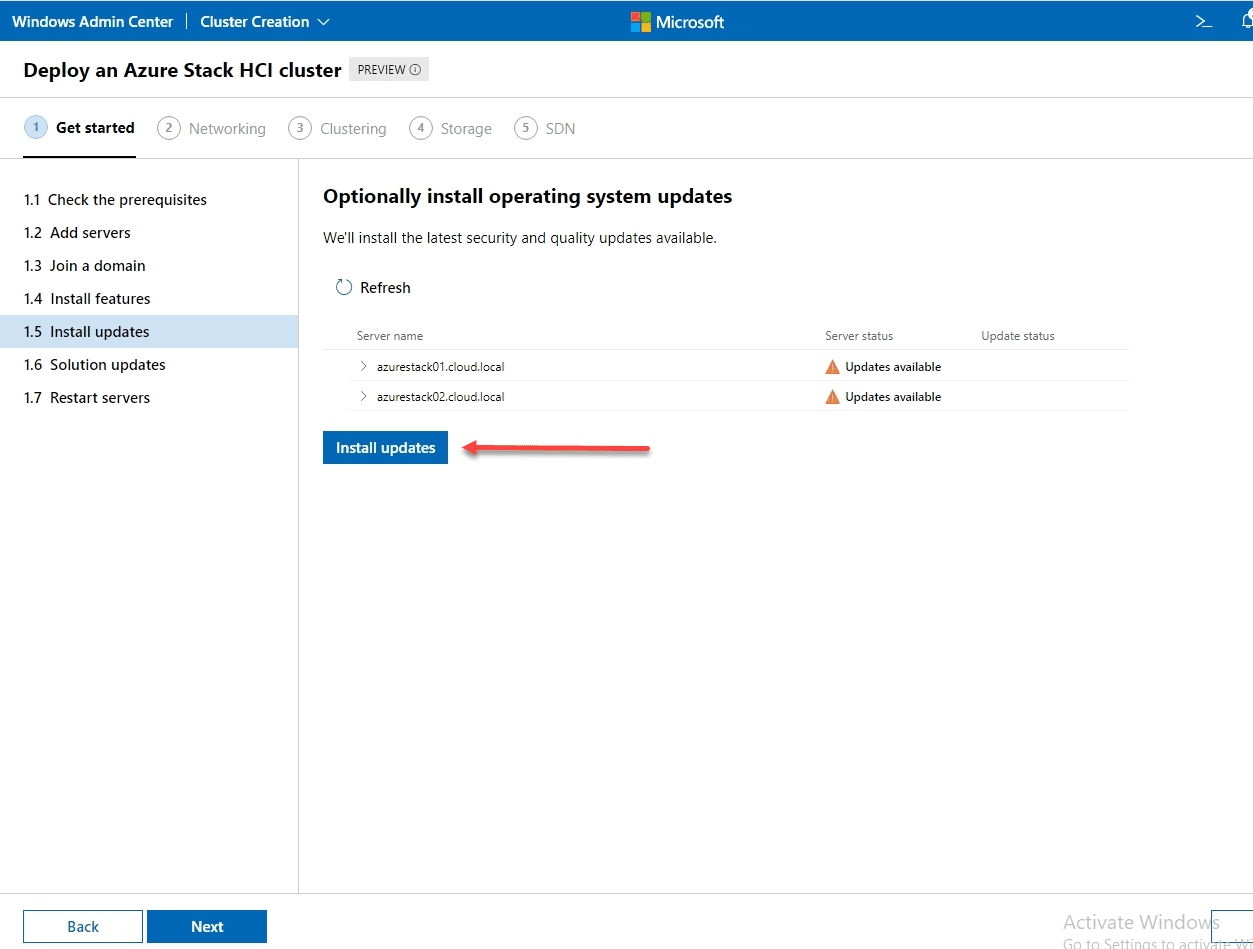Go to the Networking step tab
Viewport: 1253px width, 949px height.
[x=212, y=128]
